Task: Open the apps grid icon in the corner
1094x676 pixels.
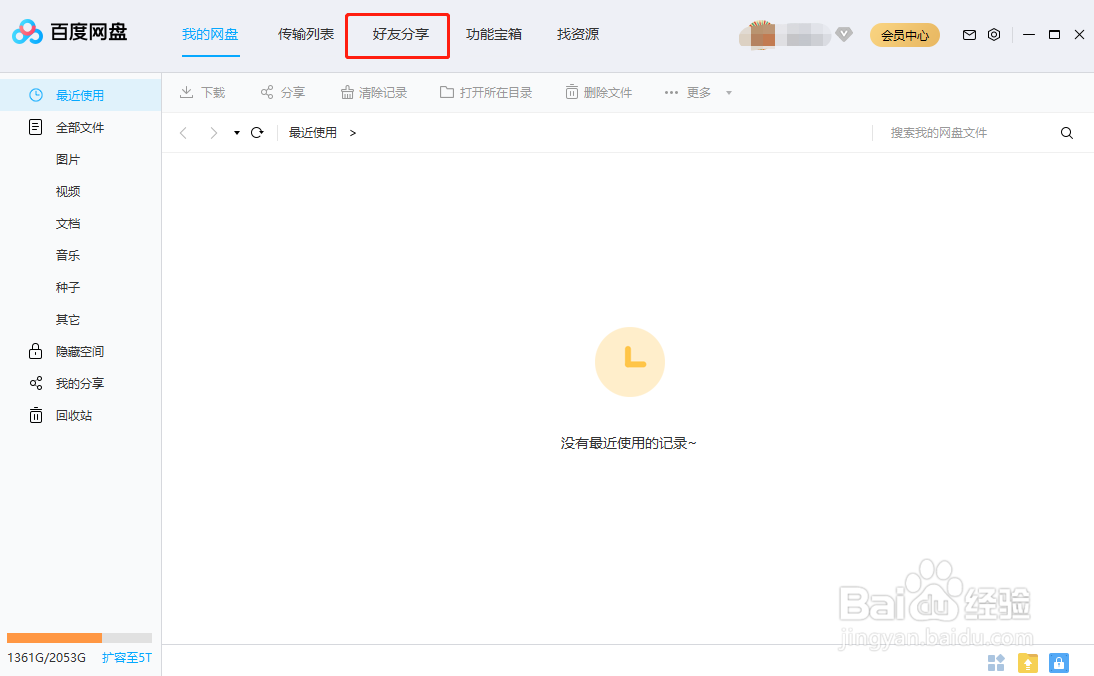Action: click(996, 663)
